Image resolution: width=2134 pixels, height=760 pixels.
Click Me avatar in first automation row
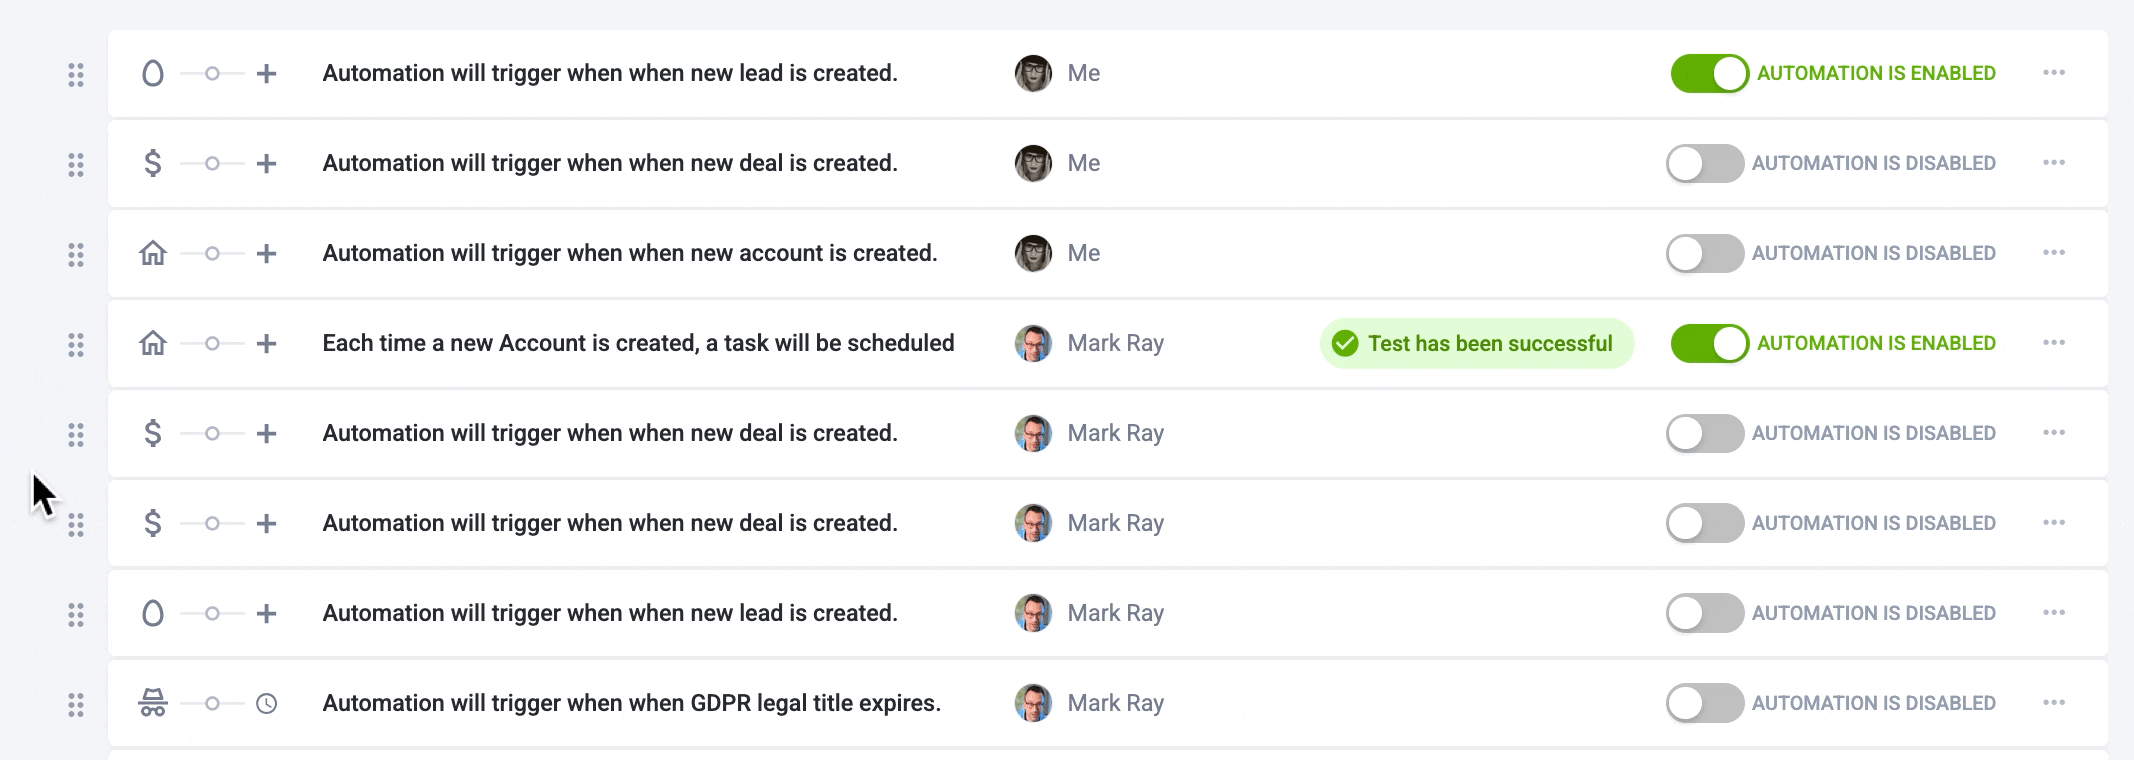click(x=1033, y=73)
